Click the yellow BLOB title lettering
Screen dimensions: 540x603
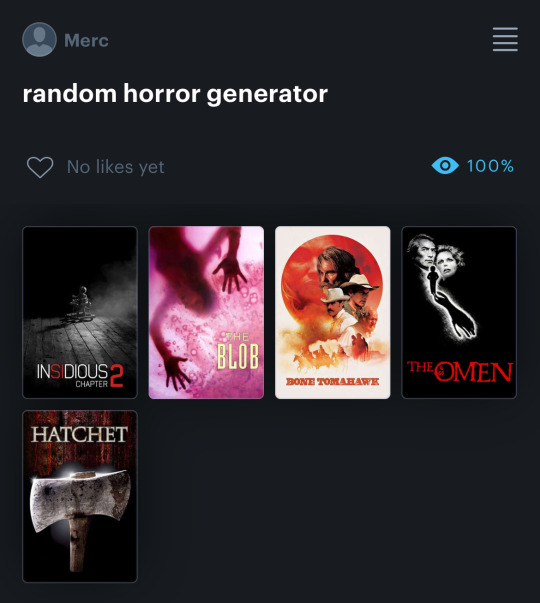click(238, 356)
